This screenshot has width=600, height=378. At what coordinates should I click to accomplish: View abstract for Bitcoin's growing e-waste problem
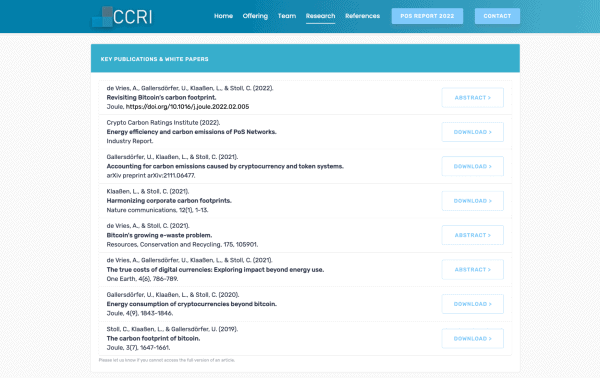pos(473,235)
